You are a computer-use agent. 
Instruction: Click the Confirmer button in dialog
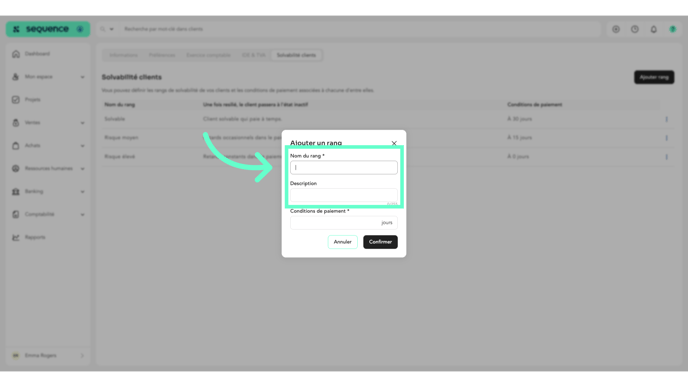pos(380,242)
